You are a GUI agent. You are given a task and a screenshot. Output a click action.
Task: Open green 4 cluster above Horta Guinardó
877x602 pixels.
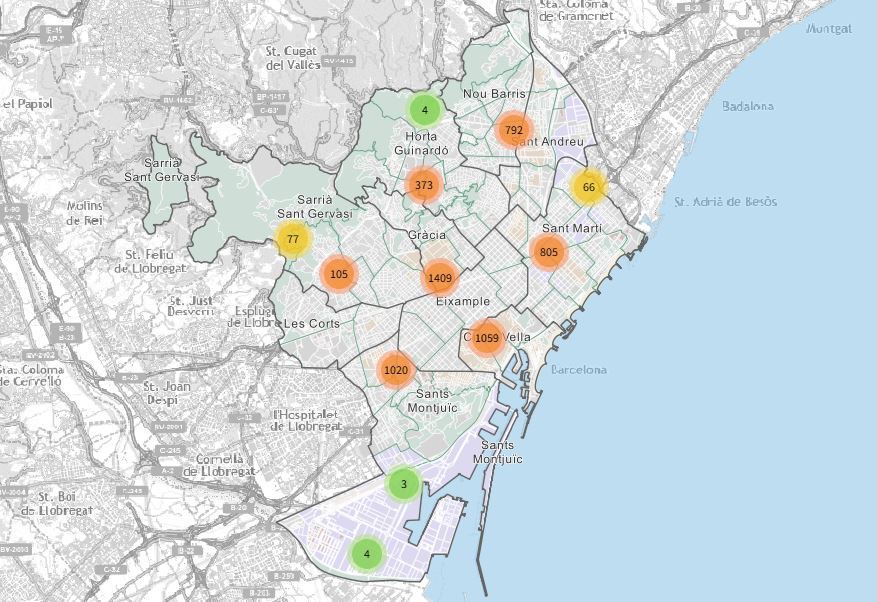[x=425, y=110]
